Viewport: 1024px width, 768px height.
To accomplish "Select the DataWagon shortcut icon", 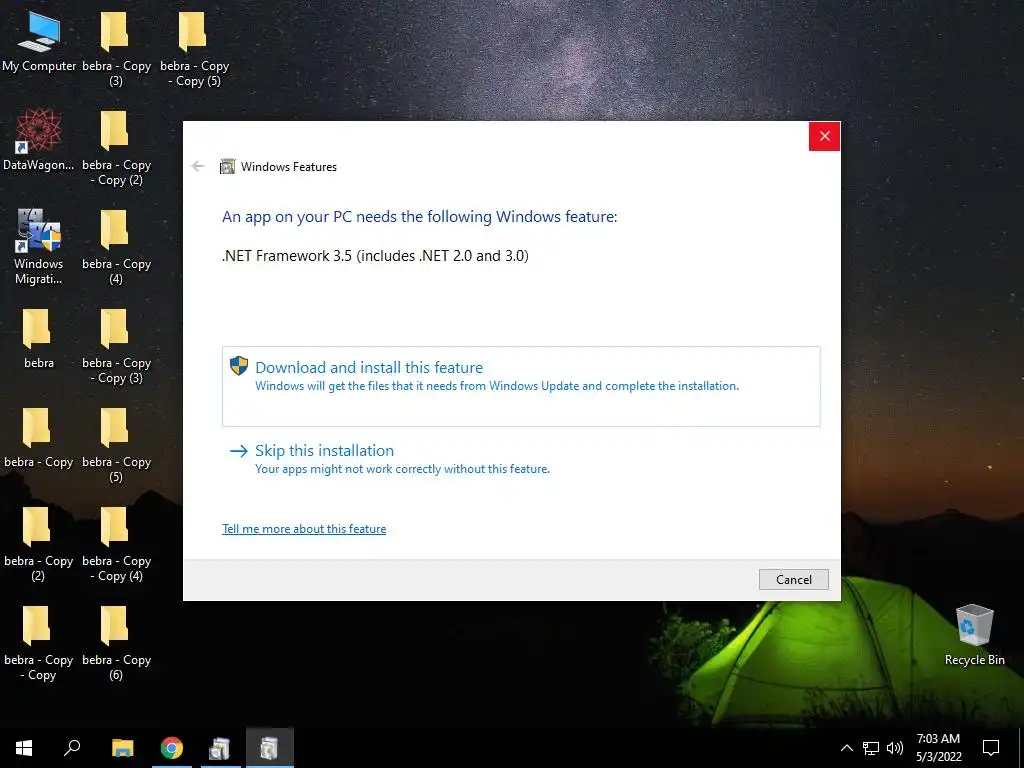I will tap(39, 139).
